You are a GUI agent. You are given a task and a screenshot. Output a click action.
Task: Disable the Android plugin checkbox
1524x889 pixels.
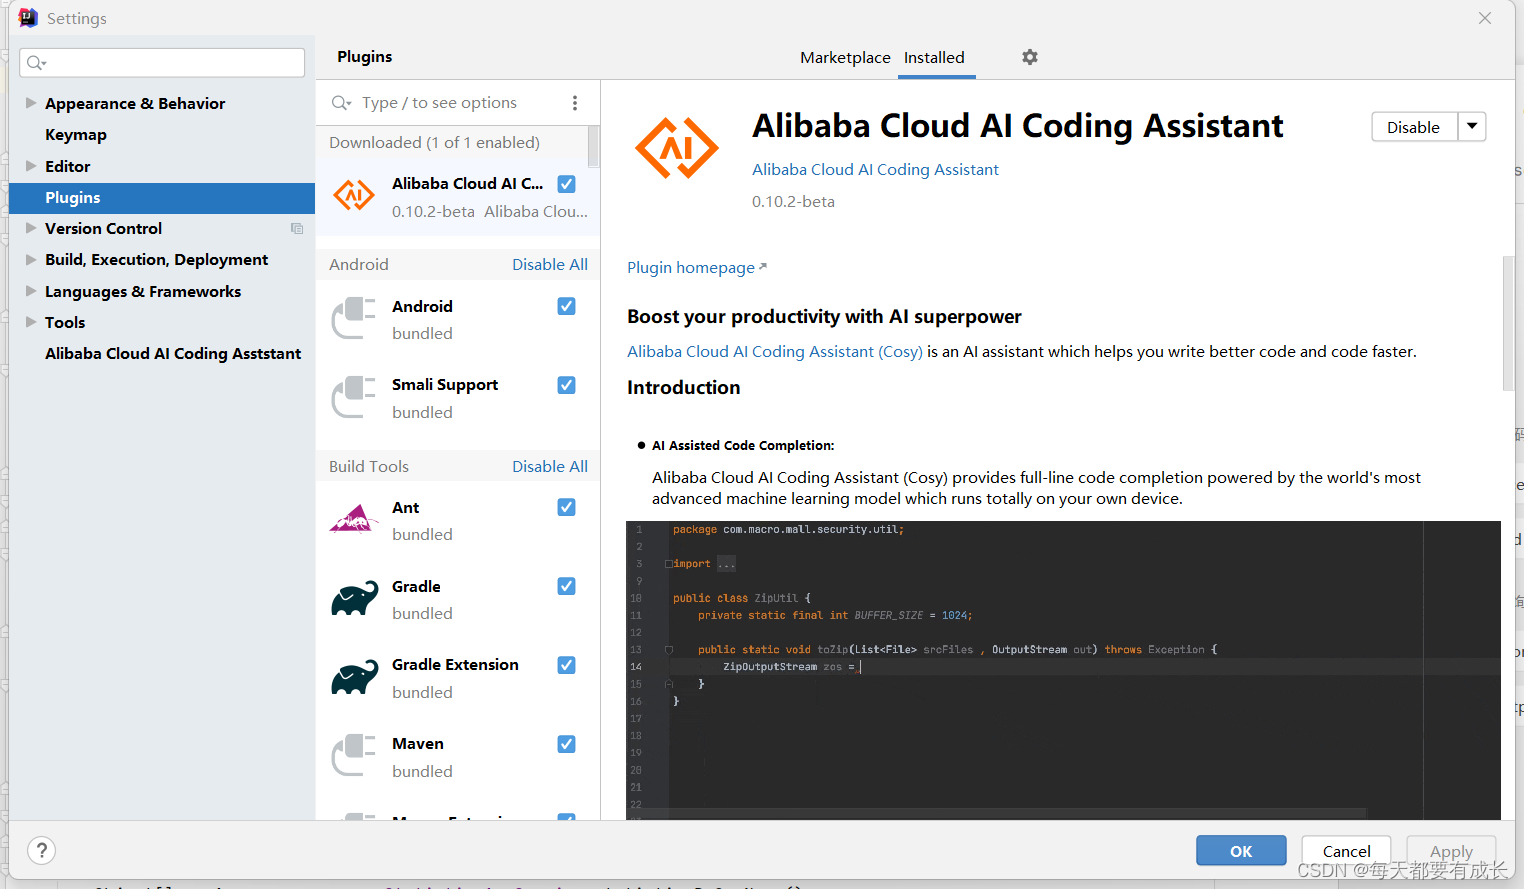[x=566, y=306]
